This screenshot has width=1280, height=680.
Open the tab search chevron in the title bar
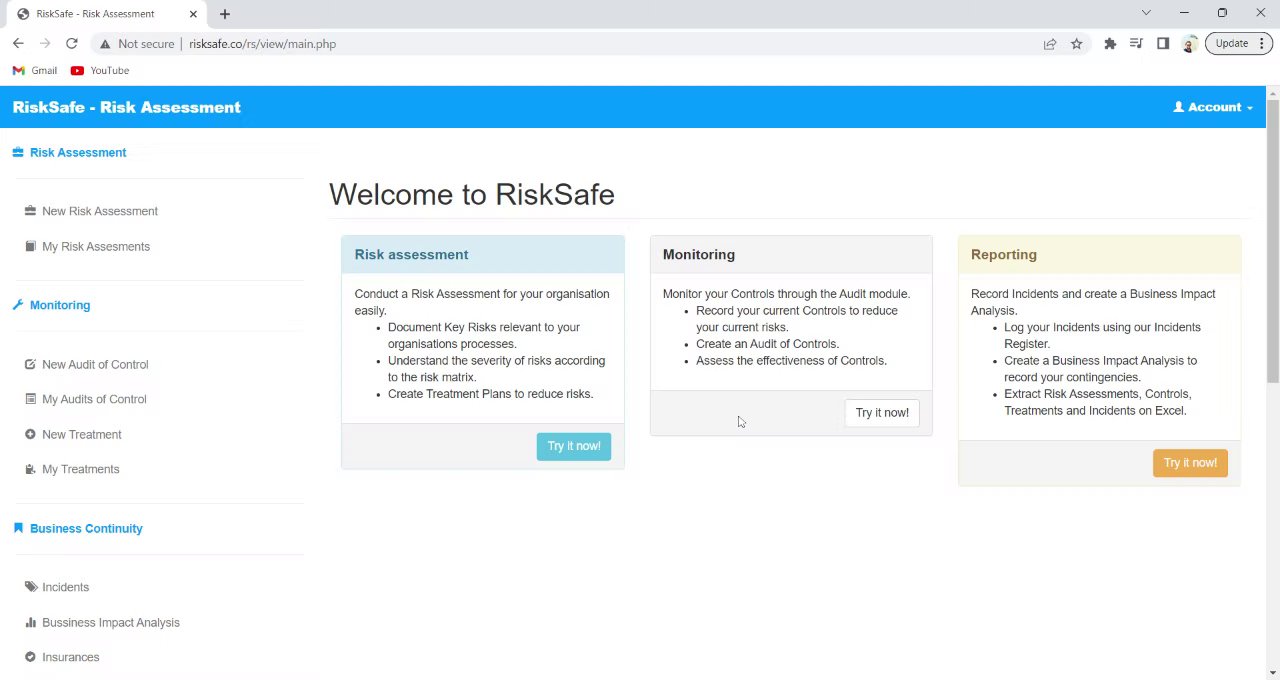[x=1146, y=13]
